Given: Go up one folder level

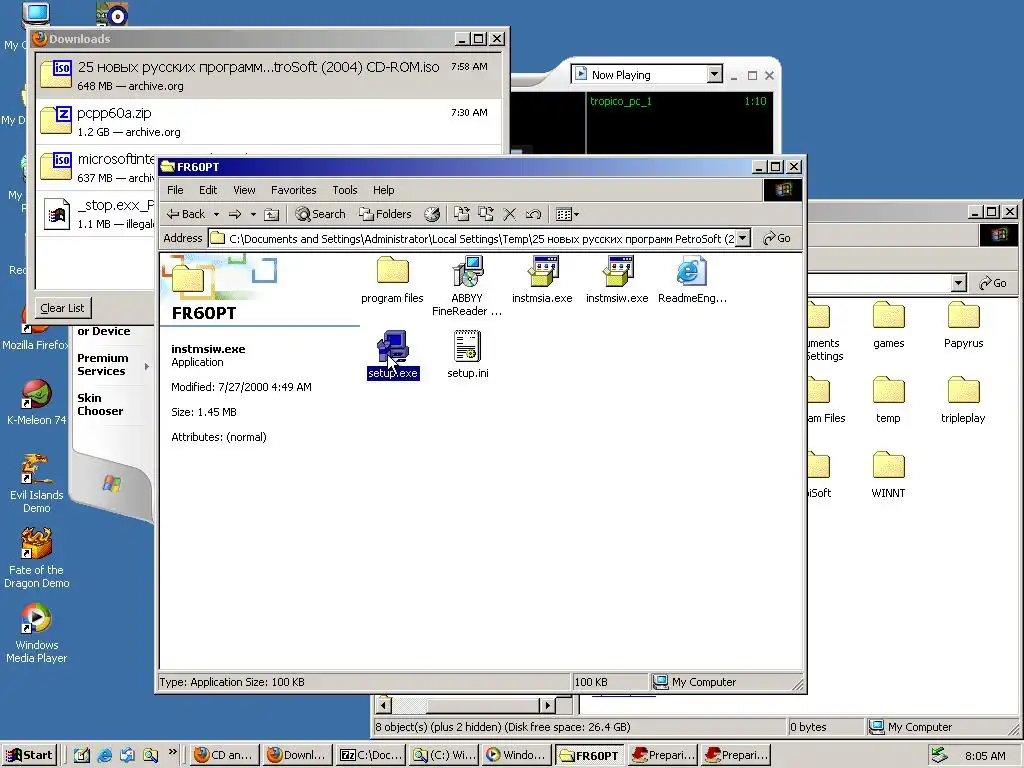Looking at the screenshot, I should pyautogui.click(x=272, y=214).
